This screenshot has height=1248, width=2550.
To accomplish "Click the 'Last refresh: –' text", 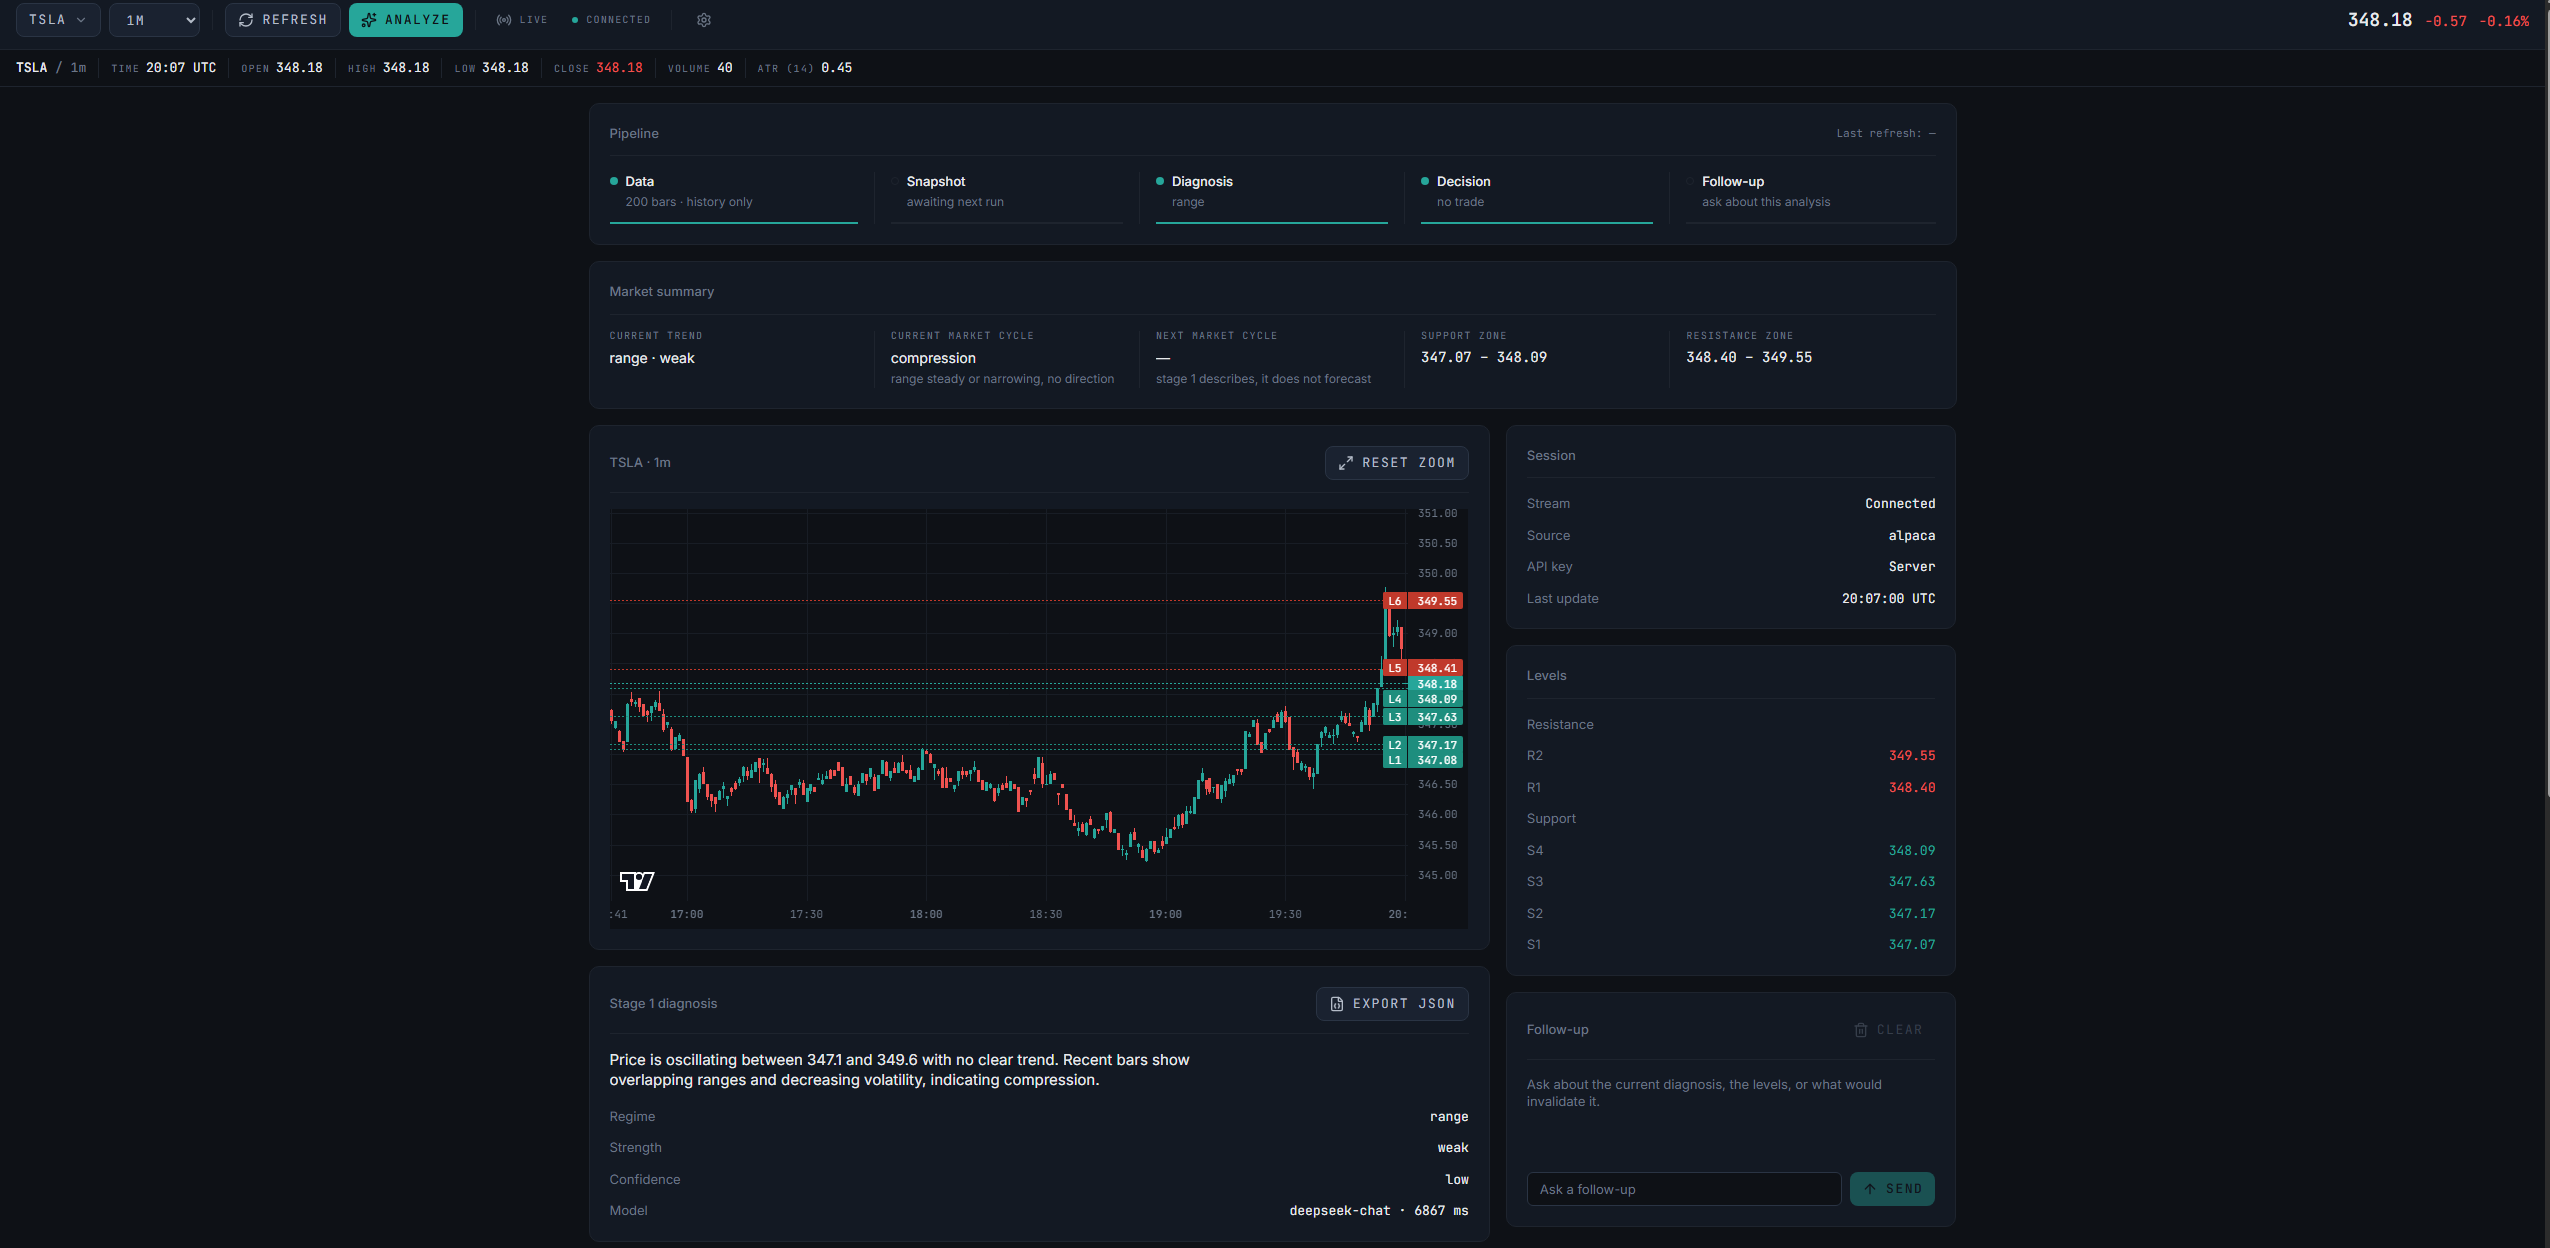I will 1885,134.
